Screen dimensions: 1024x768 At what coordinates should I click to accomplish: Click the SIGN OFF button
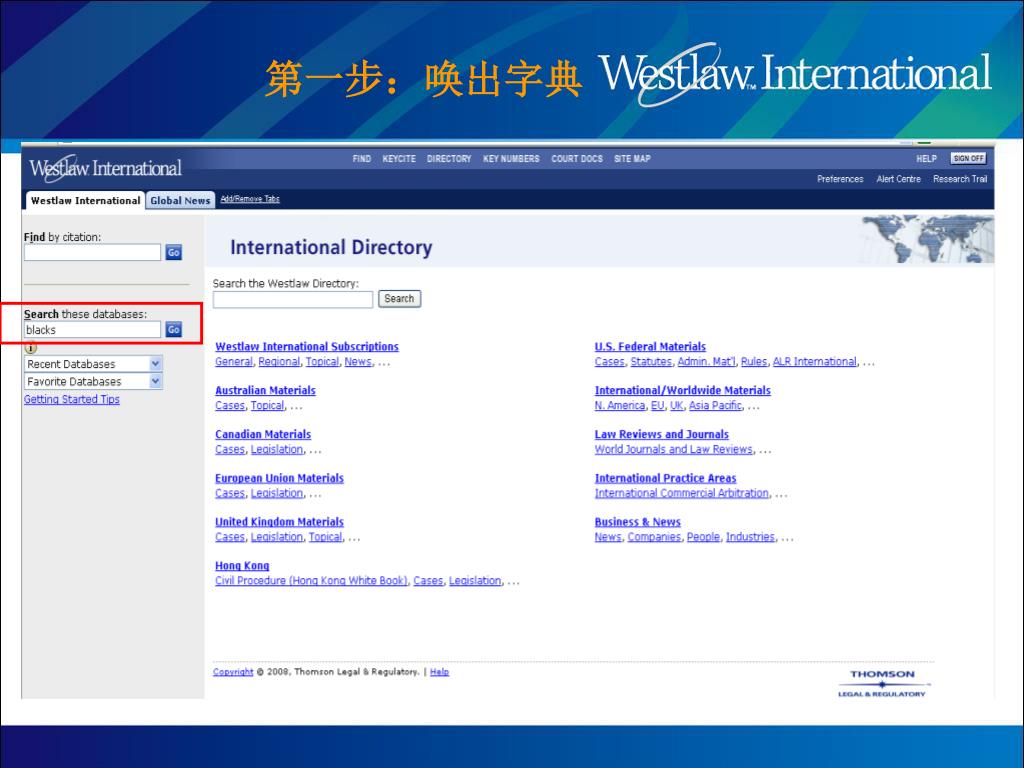click(968, 159)
